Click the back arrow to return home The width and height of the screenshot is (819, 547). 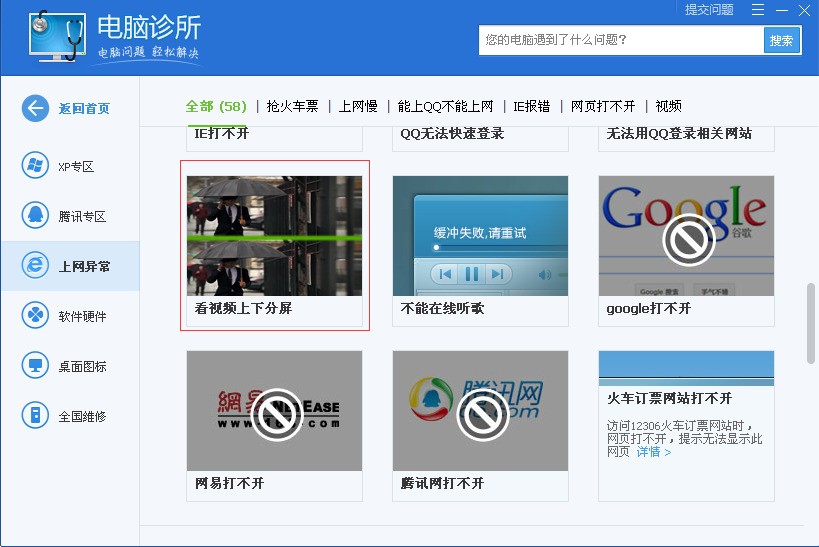tap(36, 108)
